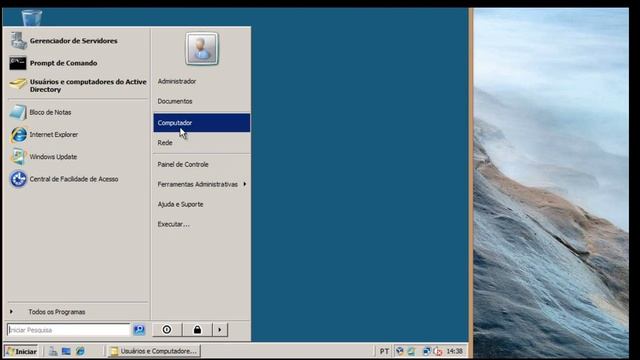Click the search icon beside the search box
The width and height of the screenshot is (640, 360).
click(139, 330)
